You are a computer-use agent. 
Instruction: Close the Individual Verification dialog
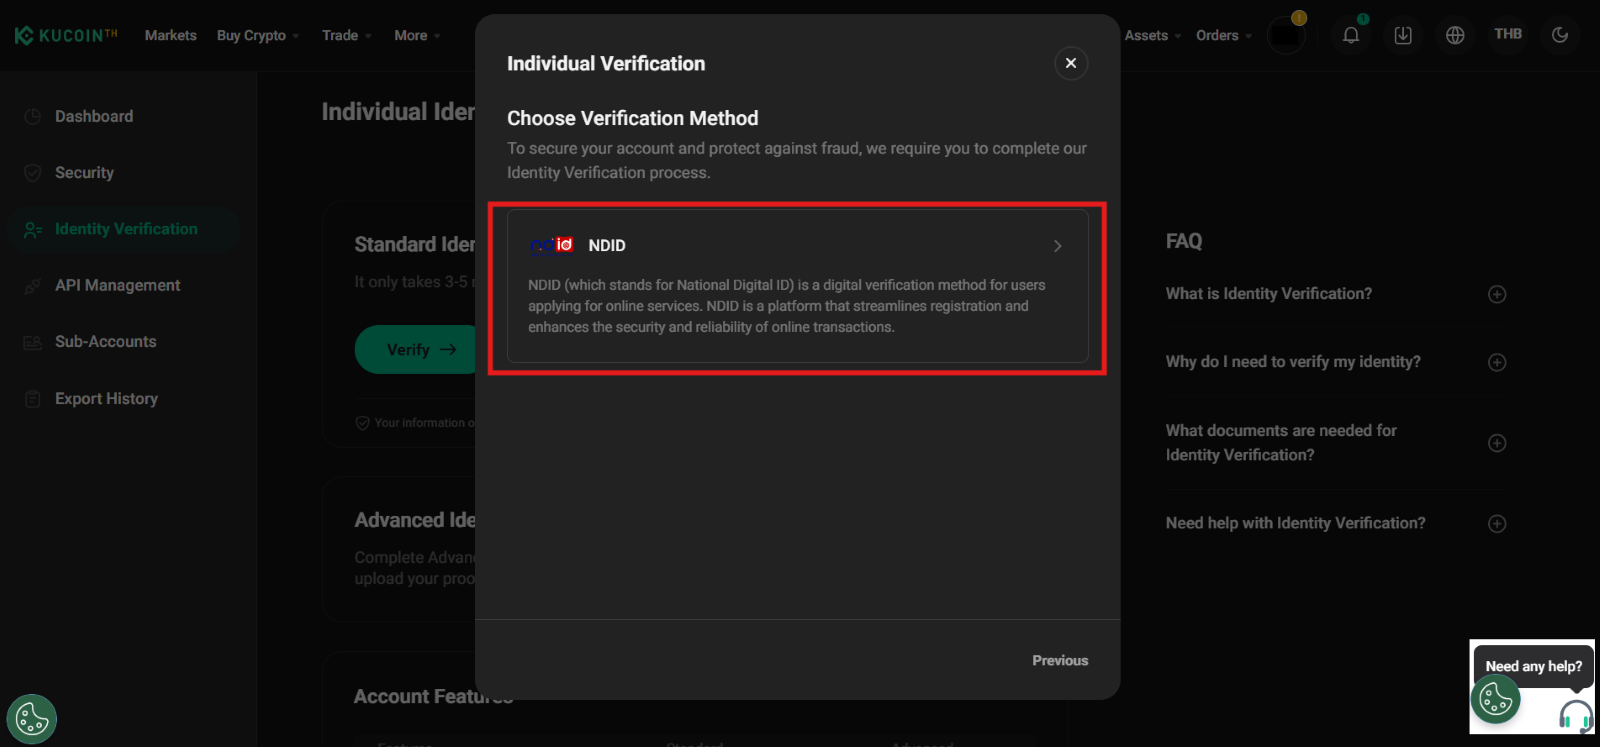click(x=1070, y=63)
